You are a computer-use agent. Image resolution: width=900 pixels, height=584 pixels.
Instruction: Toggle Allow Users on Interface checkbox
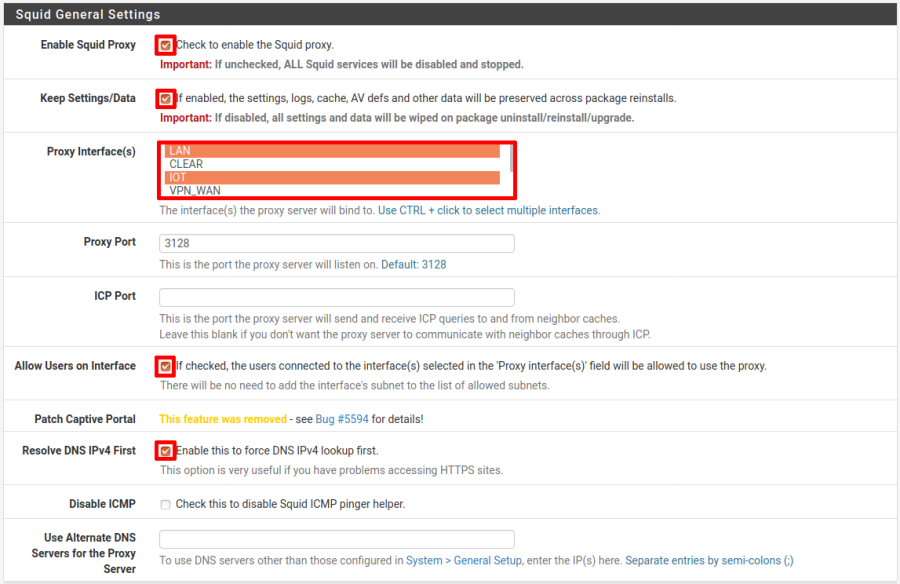click(165, 366)
